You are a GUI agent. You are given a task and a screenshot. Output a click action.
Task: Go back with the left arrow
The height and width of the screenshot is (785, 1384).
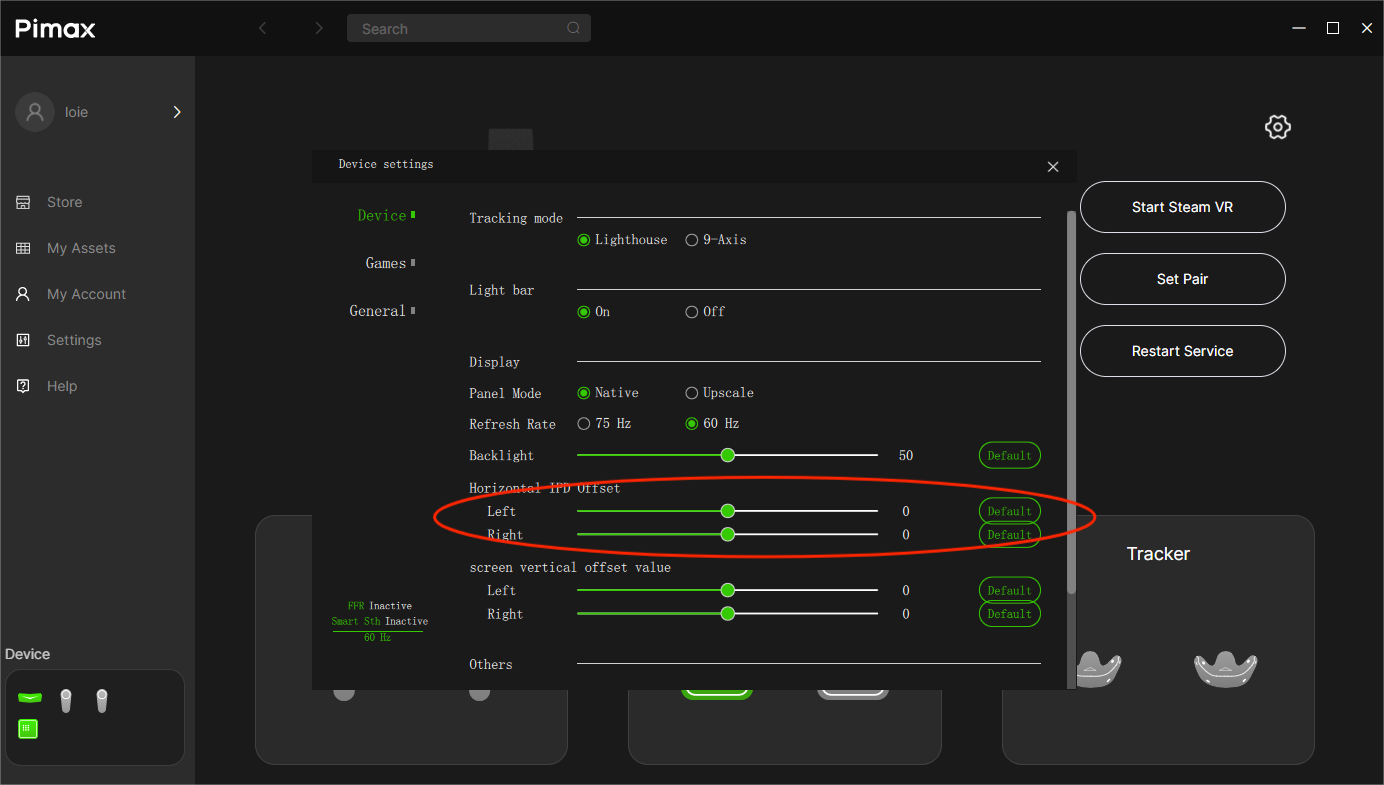263,28
